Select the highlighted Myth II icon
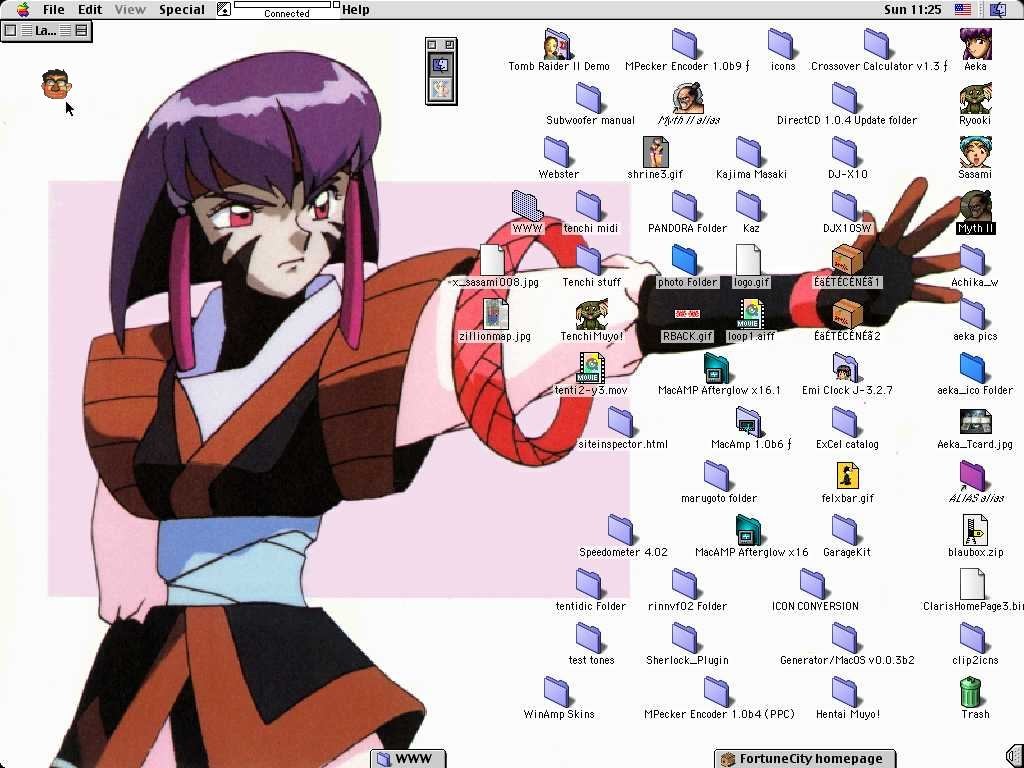Screen dimensions: 1024x768 975,206
